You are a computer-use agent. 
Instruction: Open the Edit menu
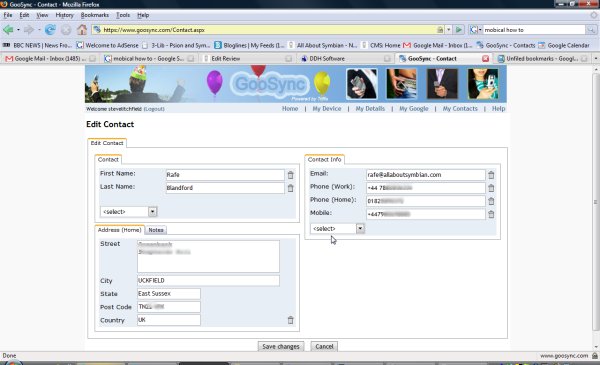coord(24,15)
